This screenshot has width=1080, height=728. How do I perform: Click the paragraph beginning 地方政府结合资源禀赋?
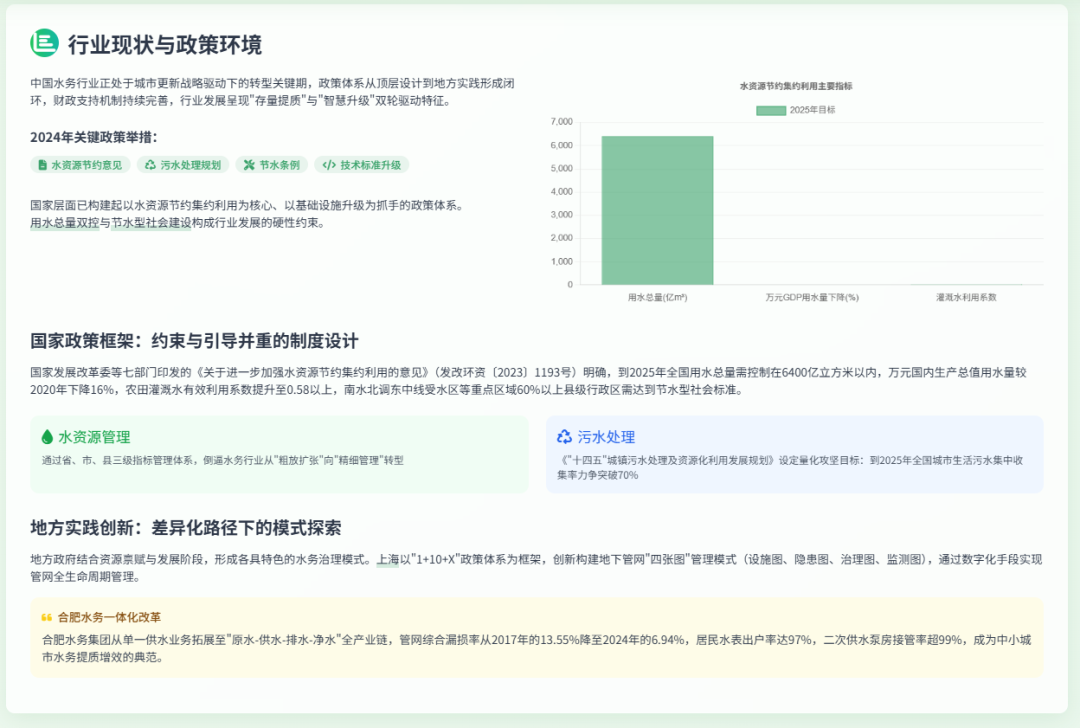click(x=536, y=568)
